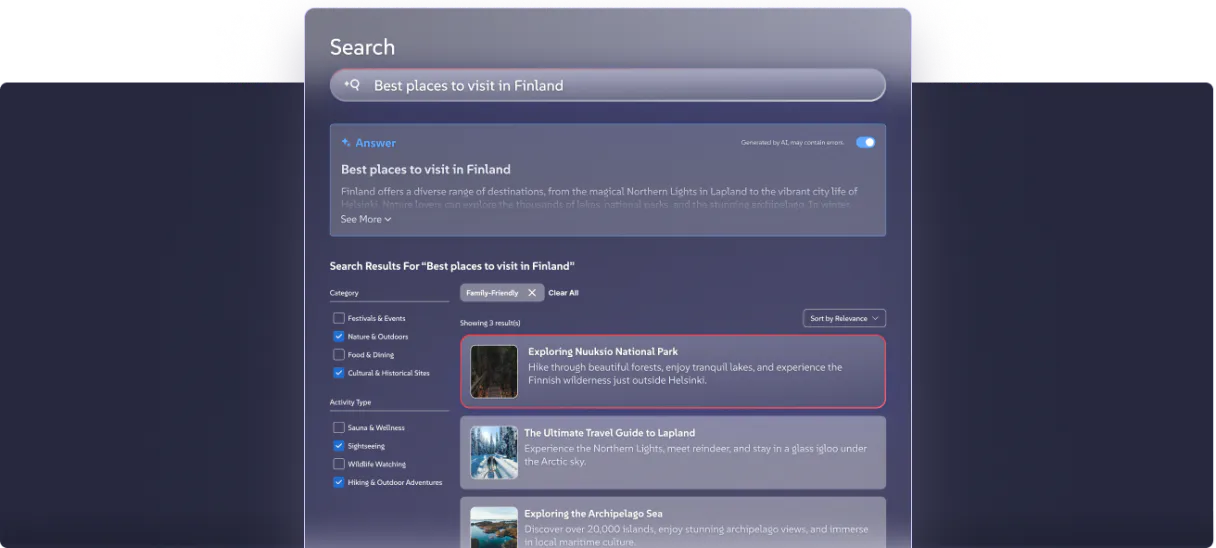
Task: Check the Food & Dining checkbox
Action: coord(339,354)
